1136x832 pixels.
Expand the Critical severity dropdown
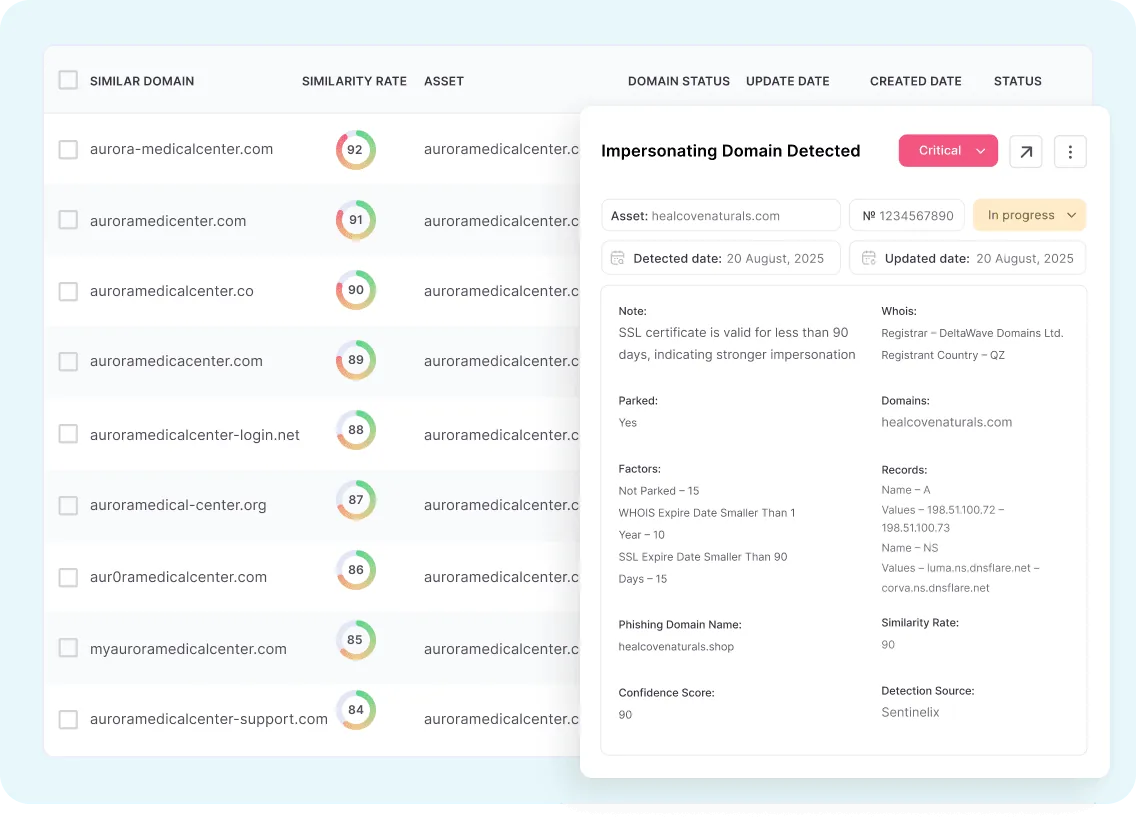pos(948,151)
